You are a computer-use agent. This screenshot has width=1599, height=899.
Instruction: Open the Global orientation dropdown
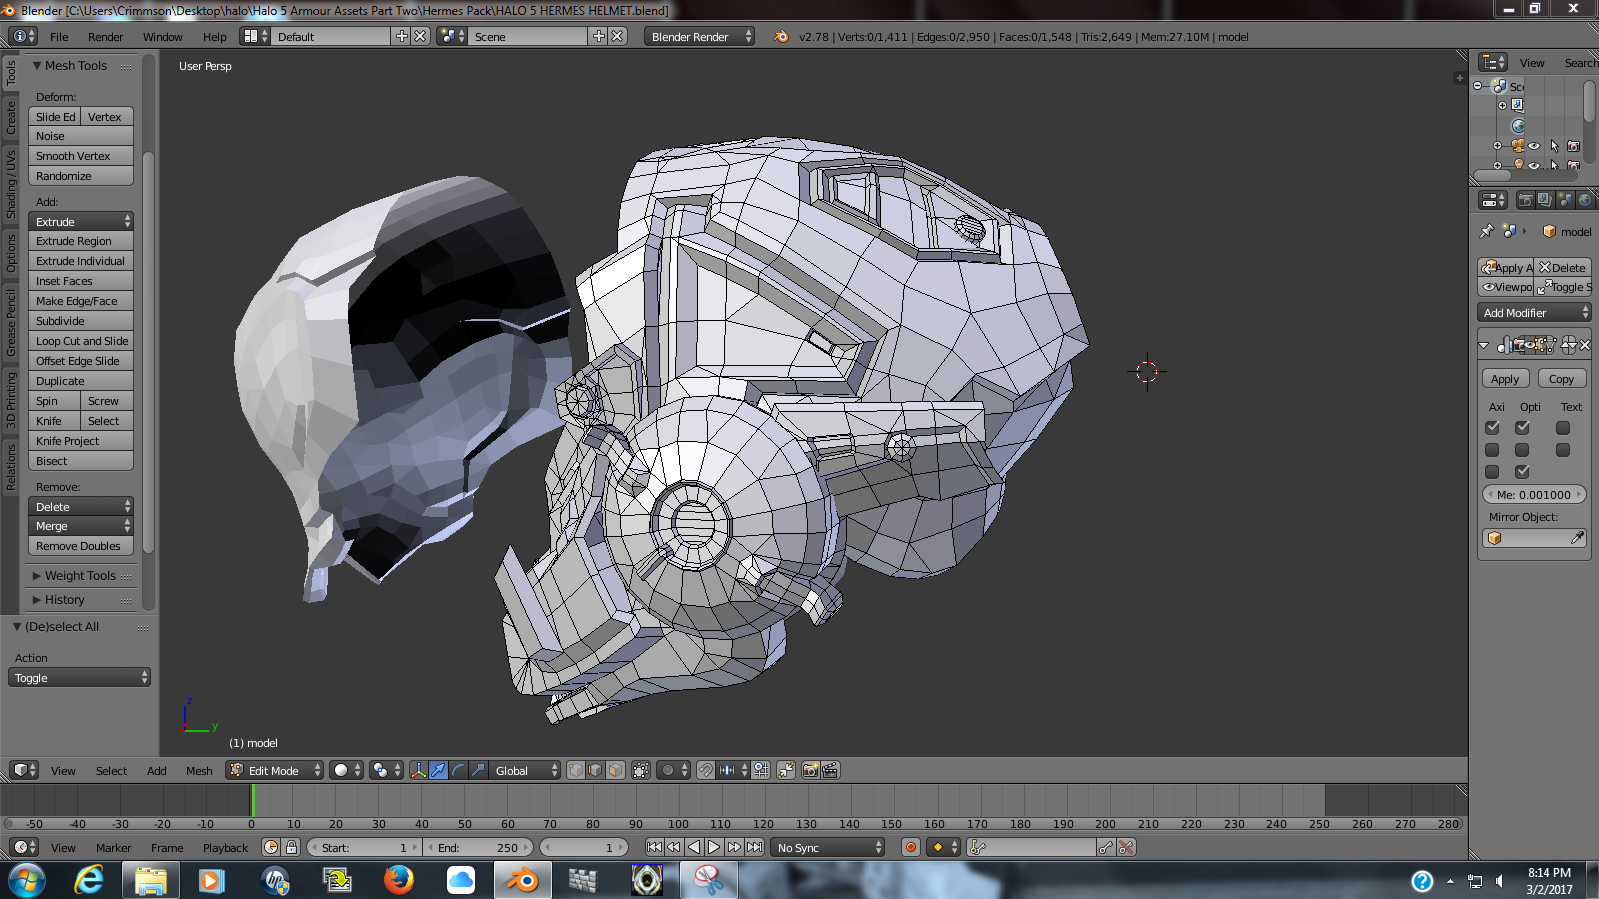pos(525,770)
